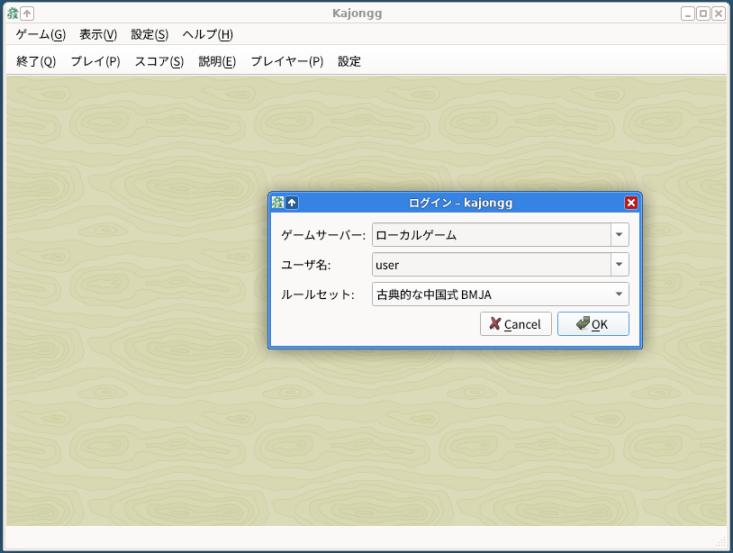The image size is (733, 553).
Task: Maximize the Kajongg main window
Action: point(703,14)
